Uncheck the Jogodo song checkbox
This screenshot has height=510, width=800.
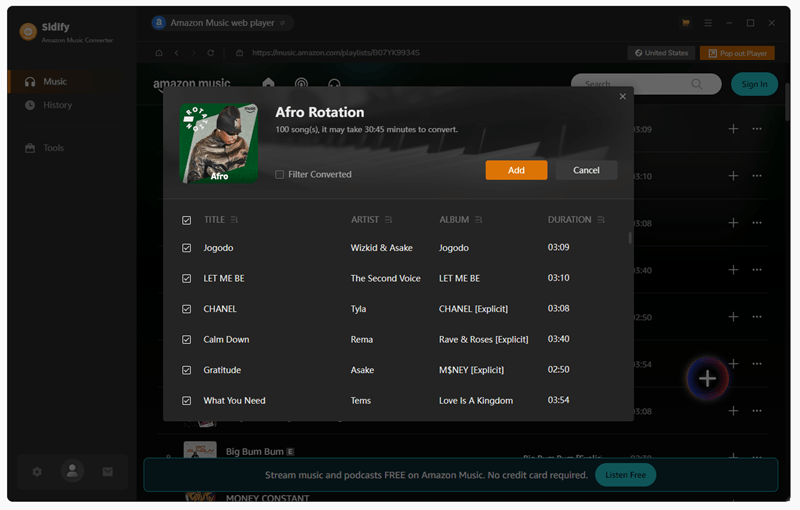187,248
